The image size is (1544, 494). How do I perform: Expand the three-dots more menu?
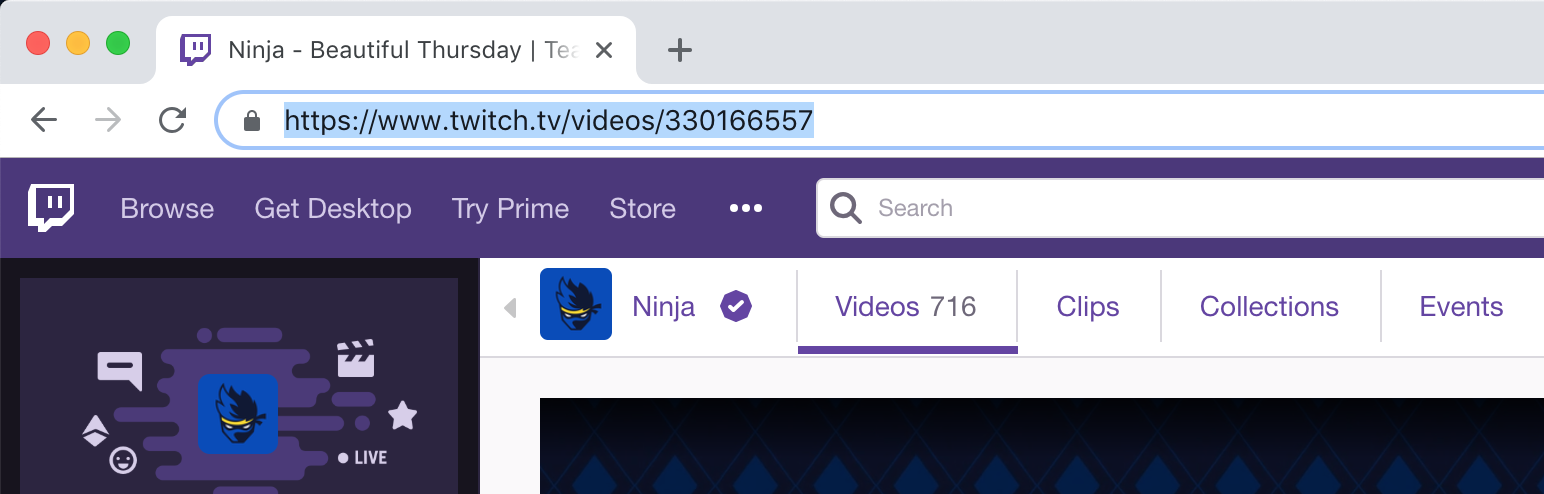point(746,208)
